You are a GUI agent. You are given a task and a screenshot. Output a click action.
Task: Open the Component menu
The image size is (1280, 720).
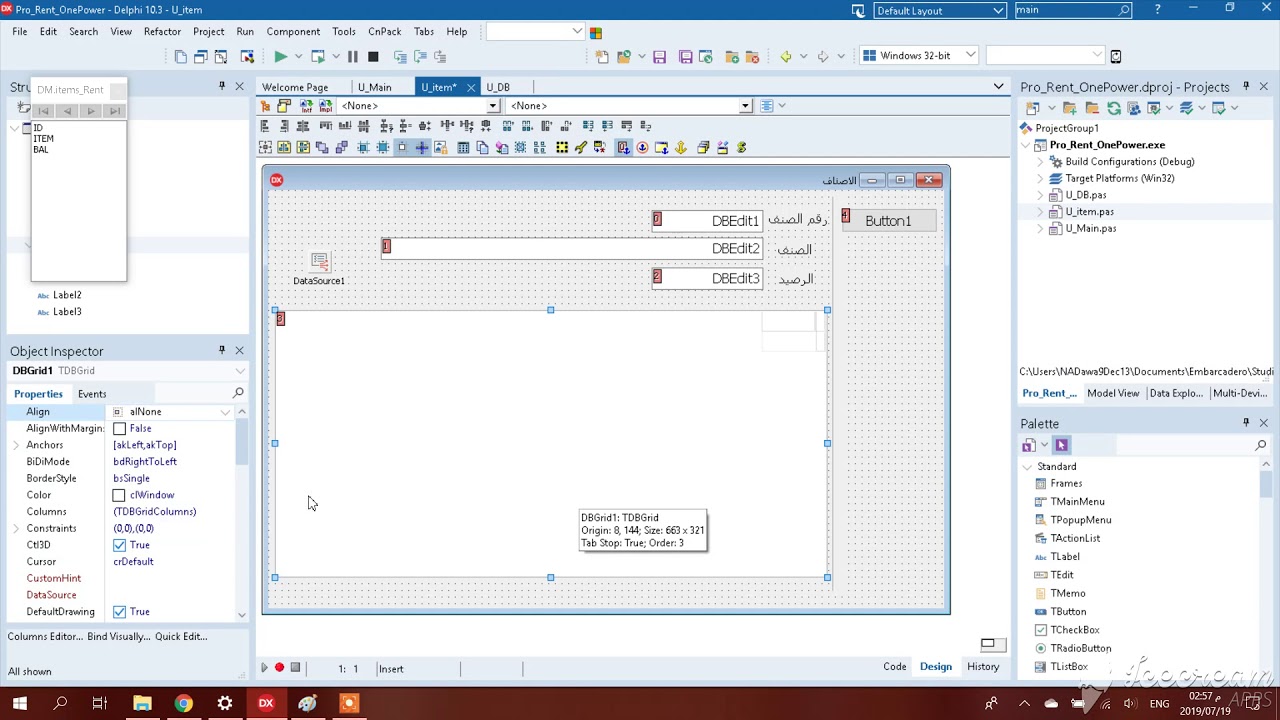point(293,32)
